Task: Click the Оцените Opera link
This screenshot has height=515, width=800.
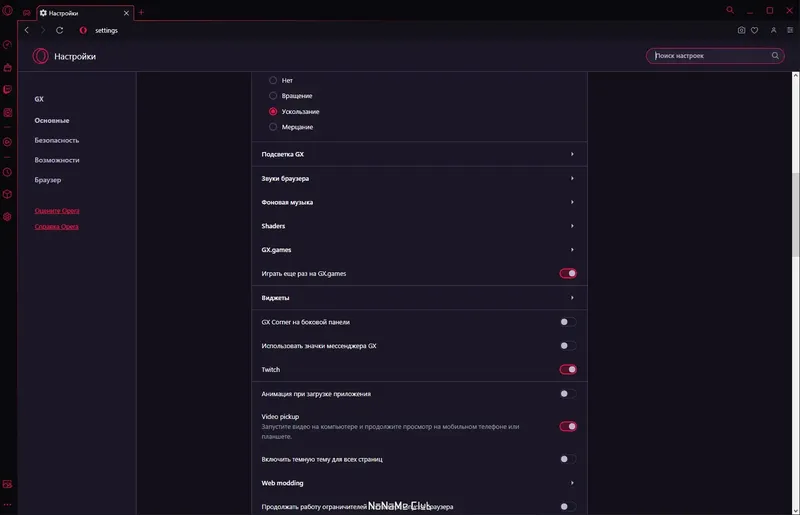Action: coord(57,210)
